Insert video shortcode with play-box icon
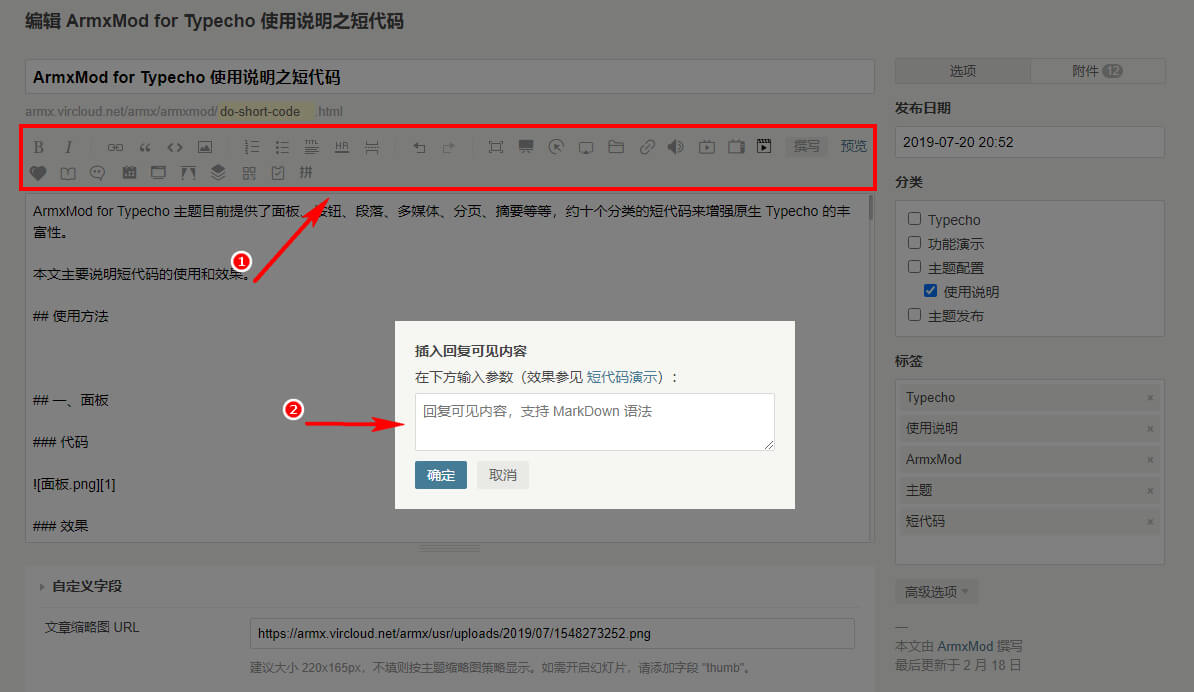This screenshot has height=692, width=1194. tap(707, 147)
